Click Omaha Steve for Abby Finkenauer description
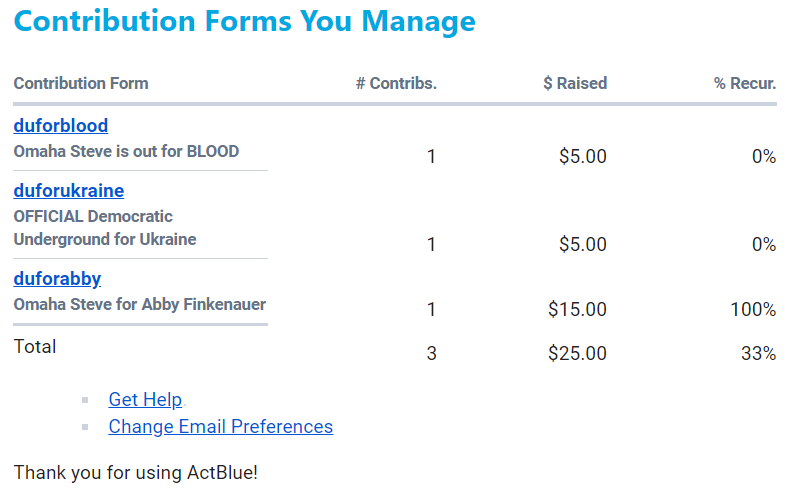Image resolution: width=796 pixels, height=498 pixels. [139, 304]
